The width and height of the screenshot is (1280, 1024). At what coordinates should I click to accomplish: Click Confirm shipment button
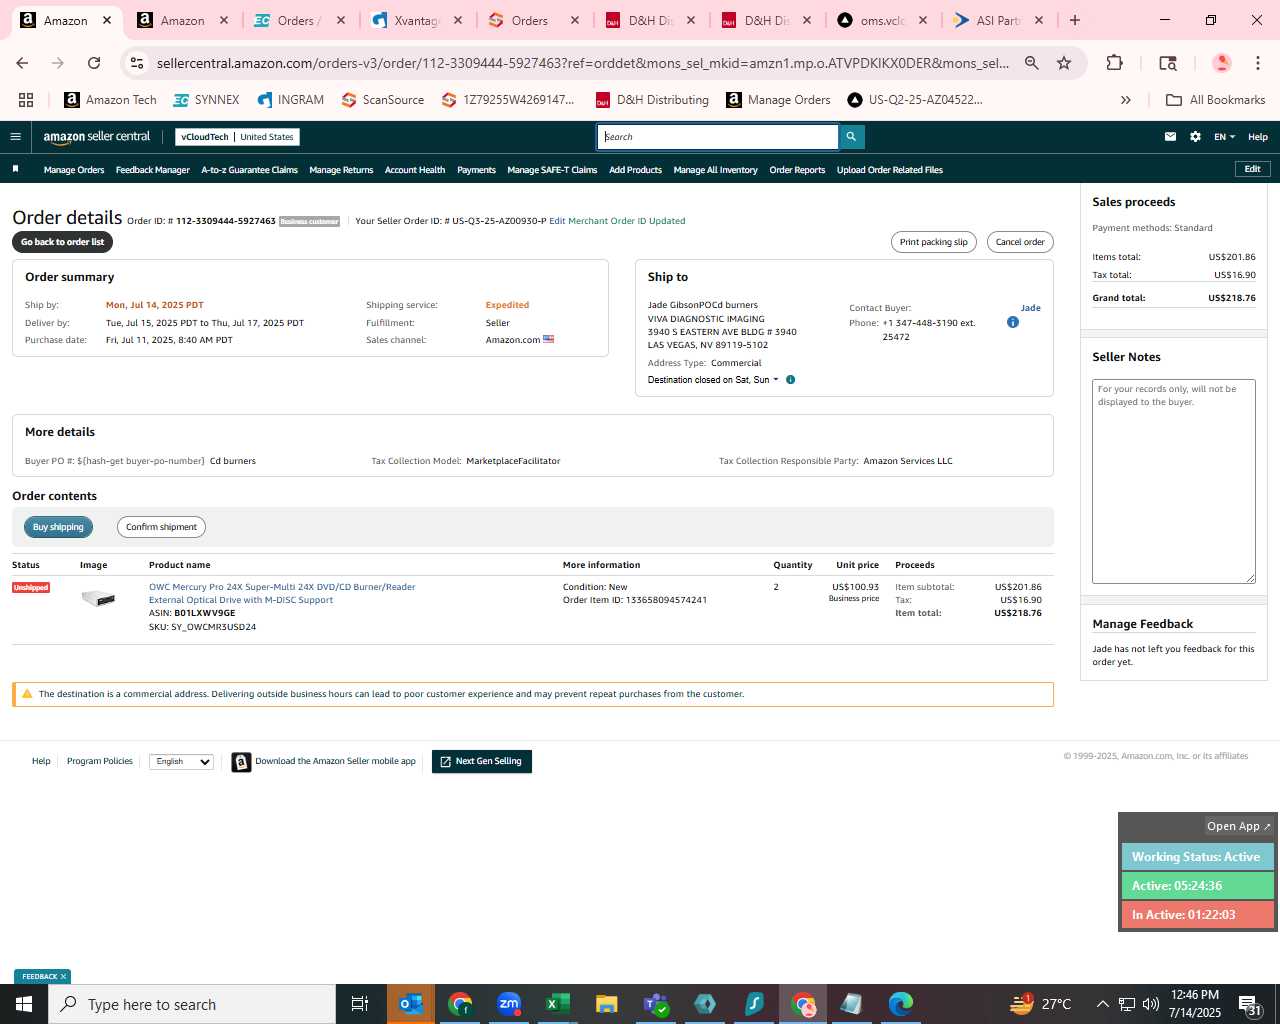(x=161, y=527)
